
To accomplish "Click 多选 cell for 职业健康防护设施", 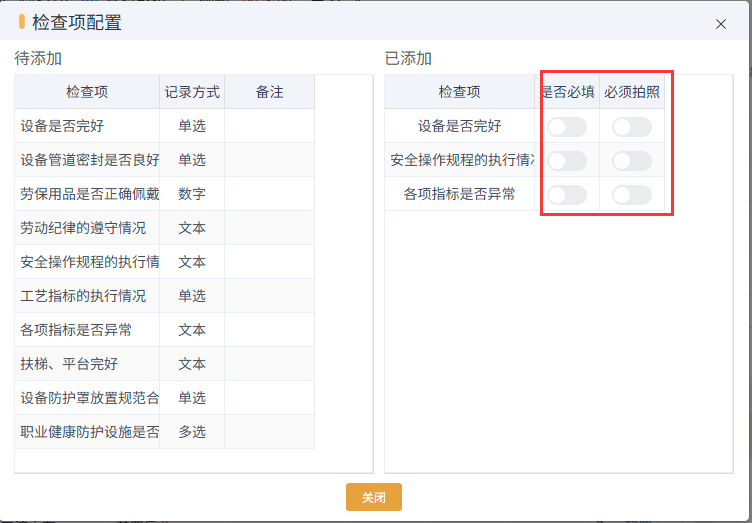I will (192, 432).
